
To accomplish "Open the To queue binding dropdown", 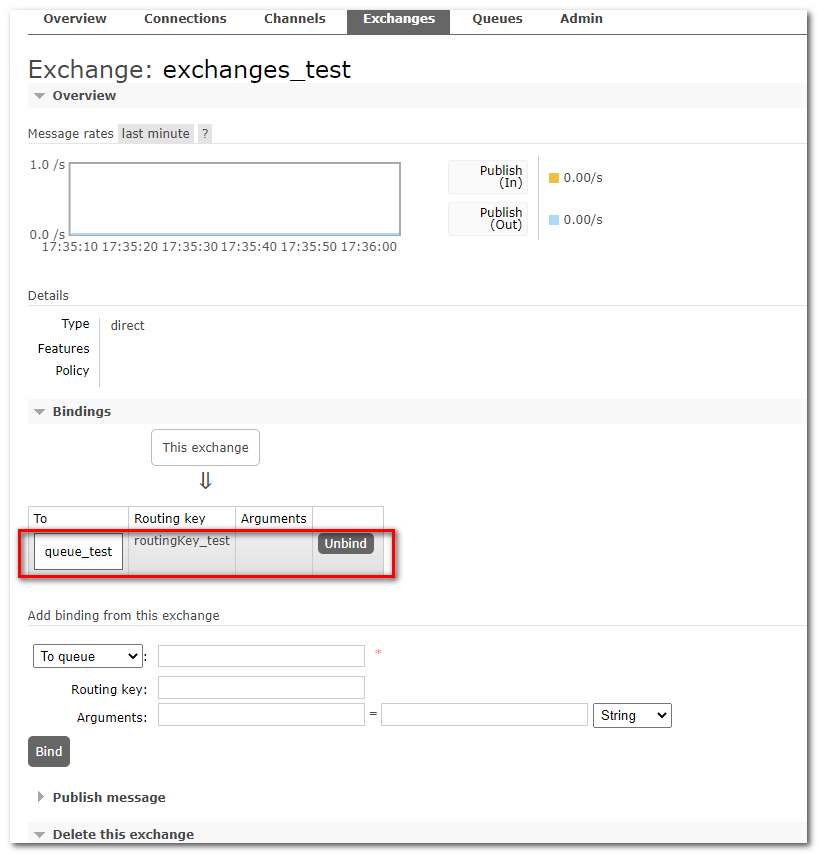I will (87, 656).
